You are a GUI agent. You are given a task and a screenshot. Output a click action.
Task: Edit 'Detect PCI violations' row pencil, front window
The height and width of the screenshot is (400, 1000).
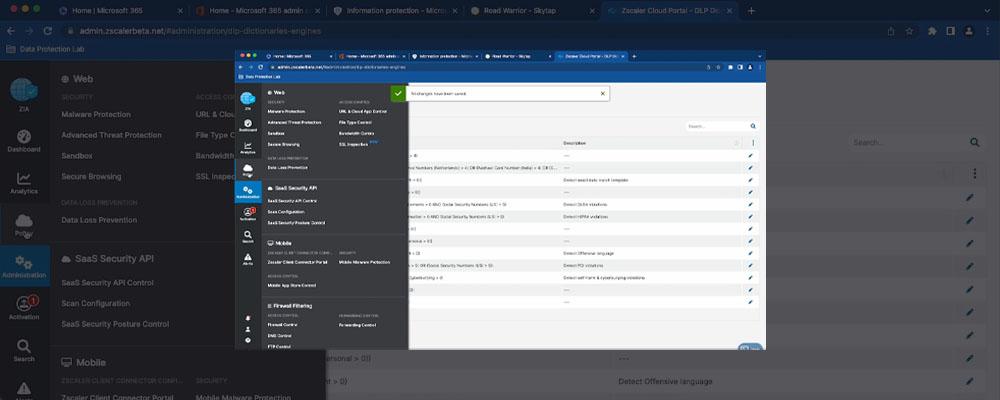[751, 265]
